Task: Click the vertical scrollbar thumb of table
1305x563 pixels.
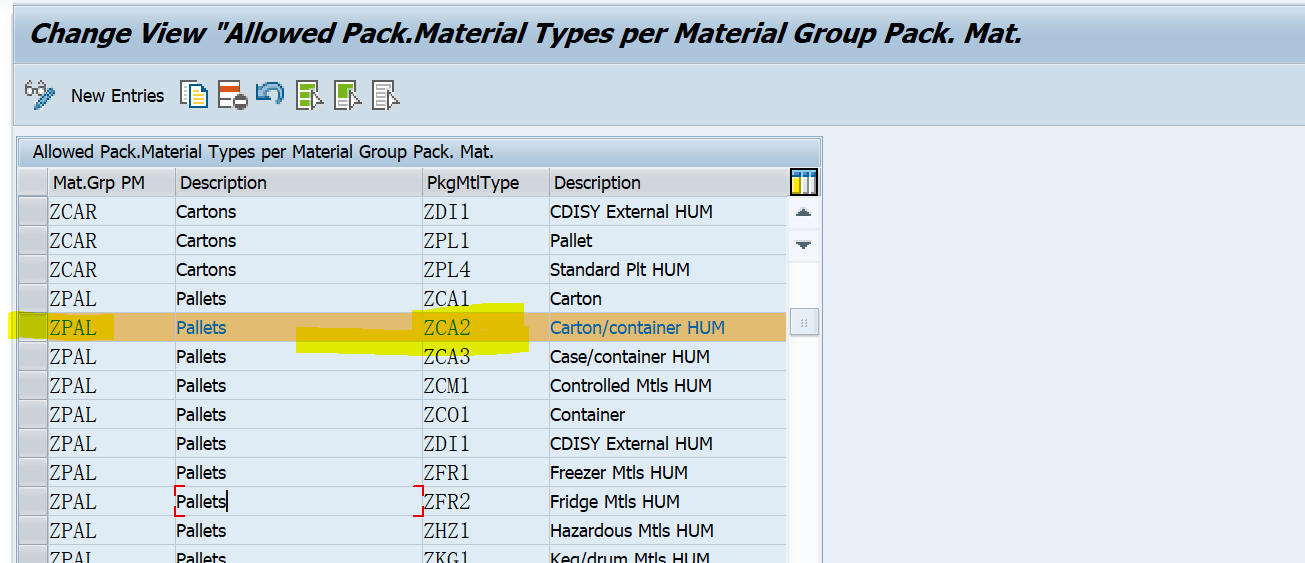Action: point(804,322)
